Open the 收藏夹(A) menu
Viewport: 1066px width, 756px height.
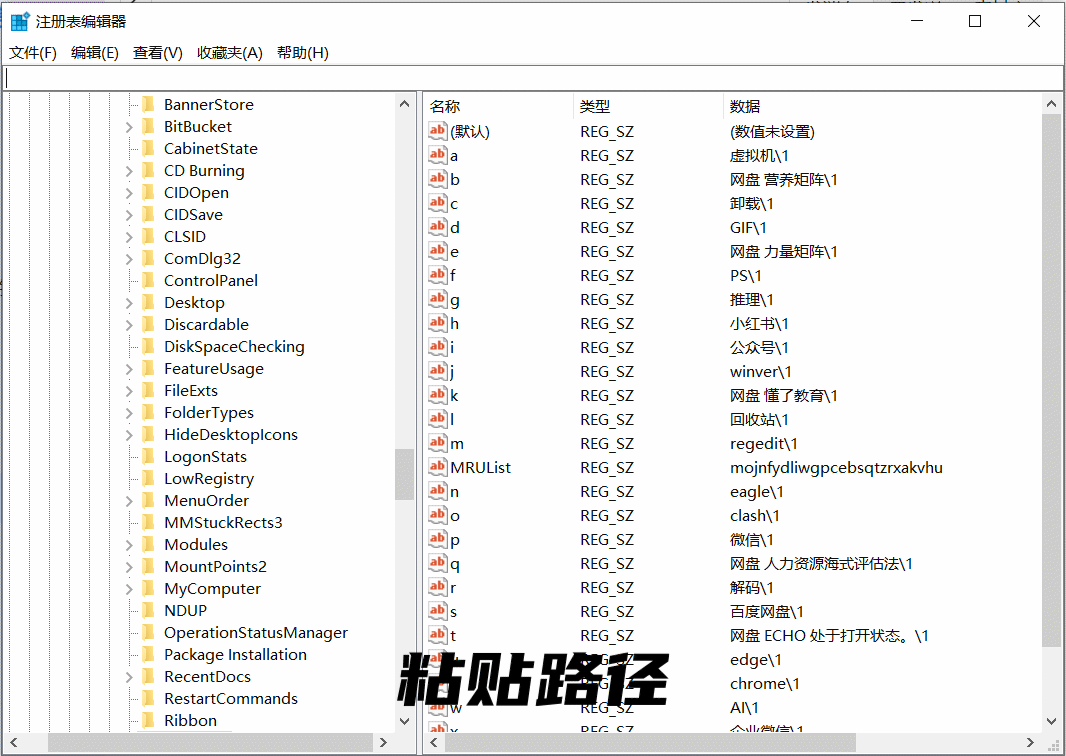229,53
